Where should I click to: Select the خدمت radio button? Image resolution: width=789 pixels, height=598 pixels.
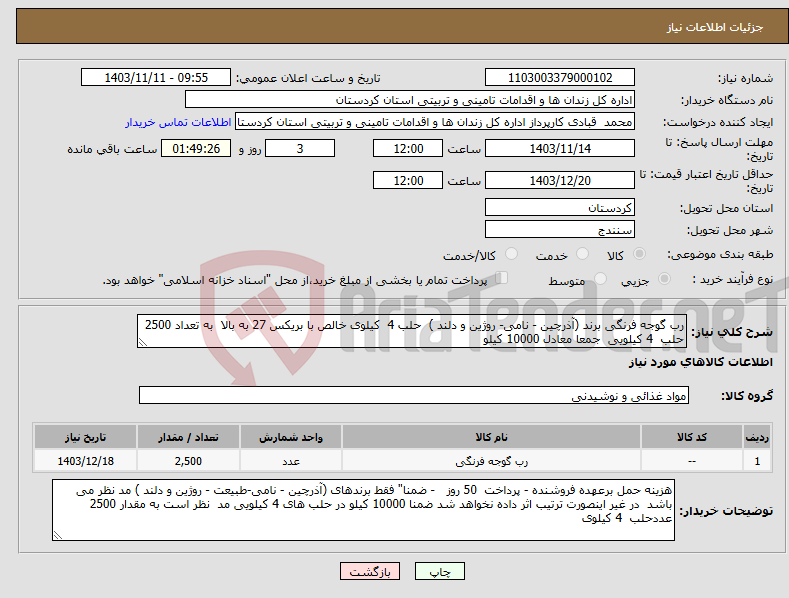pos(582,254)
